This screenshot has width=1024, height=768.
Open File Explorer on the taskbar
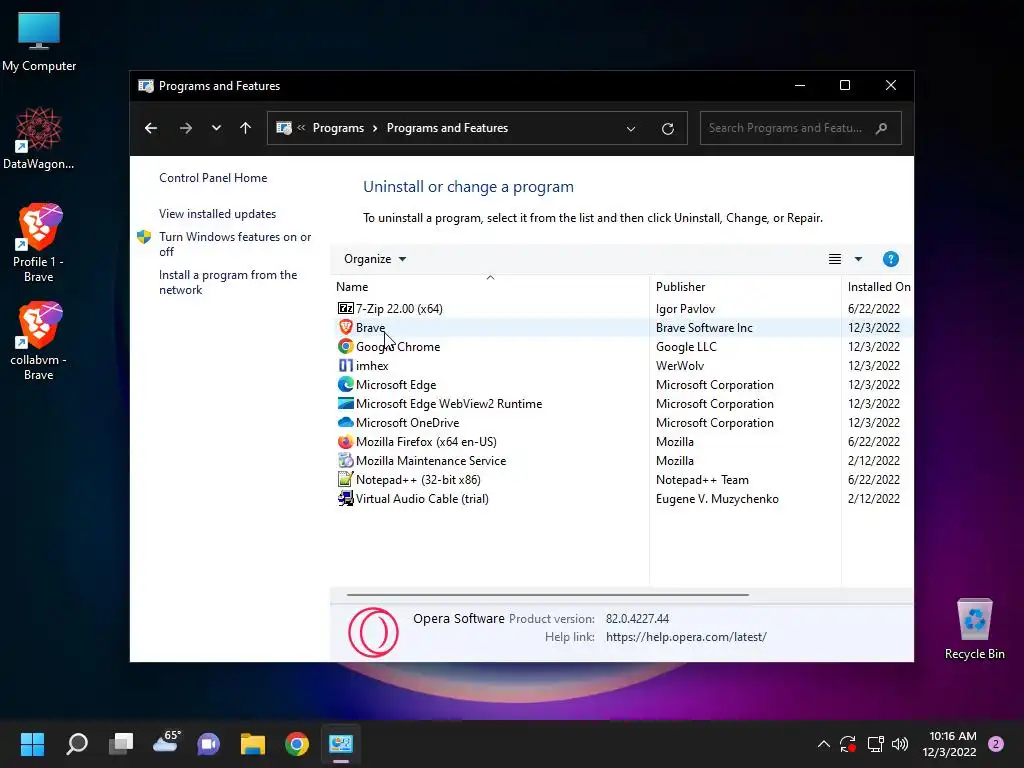(x=253, y=743)
